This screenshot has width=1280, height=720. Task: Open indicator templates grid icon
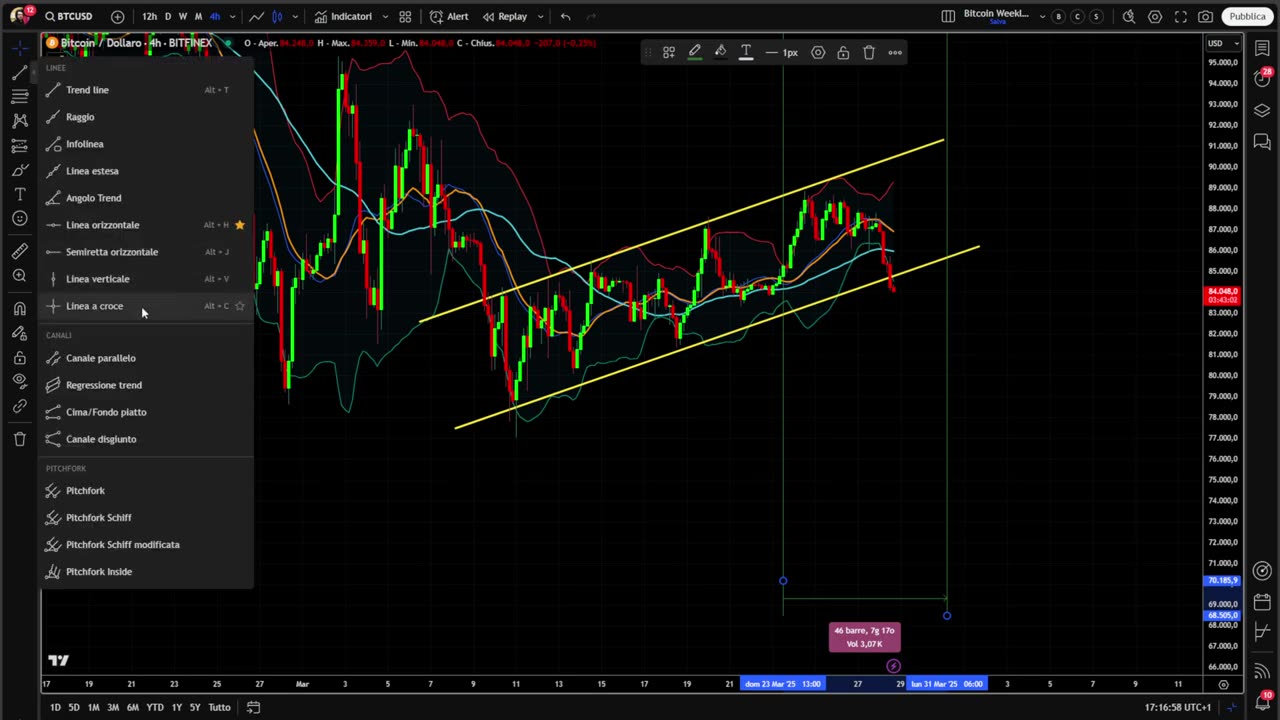pos(405,16)
